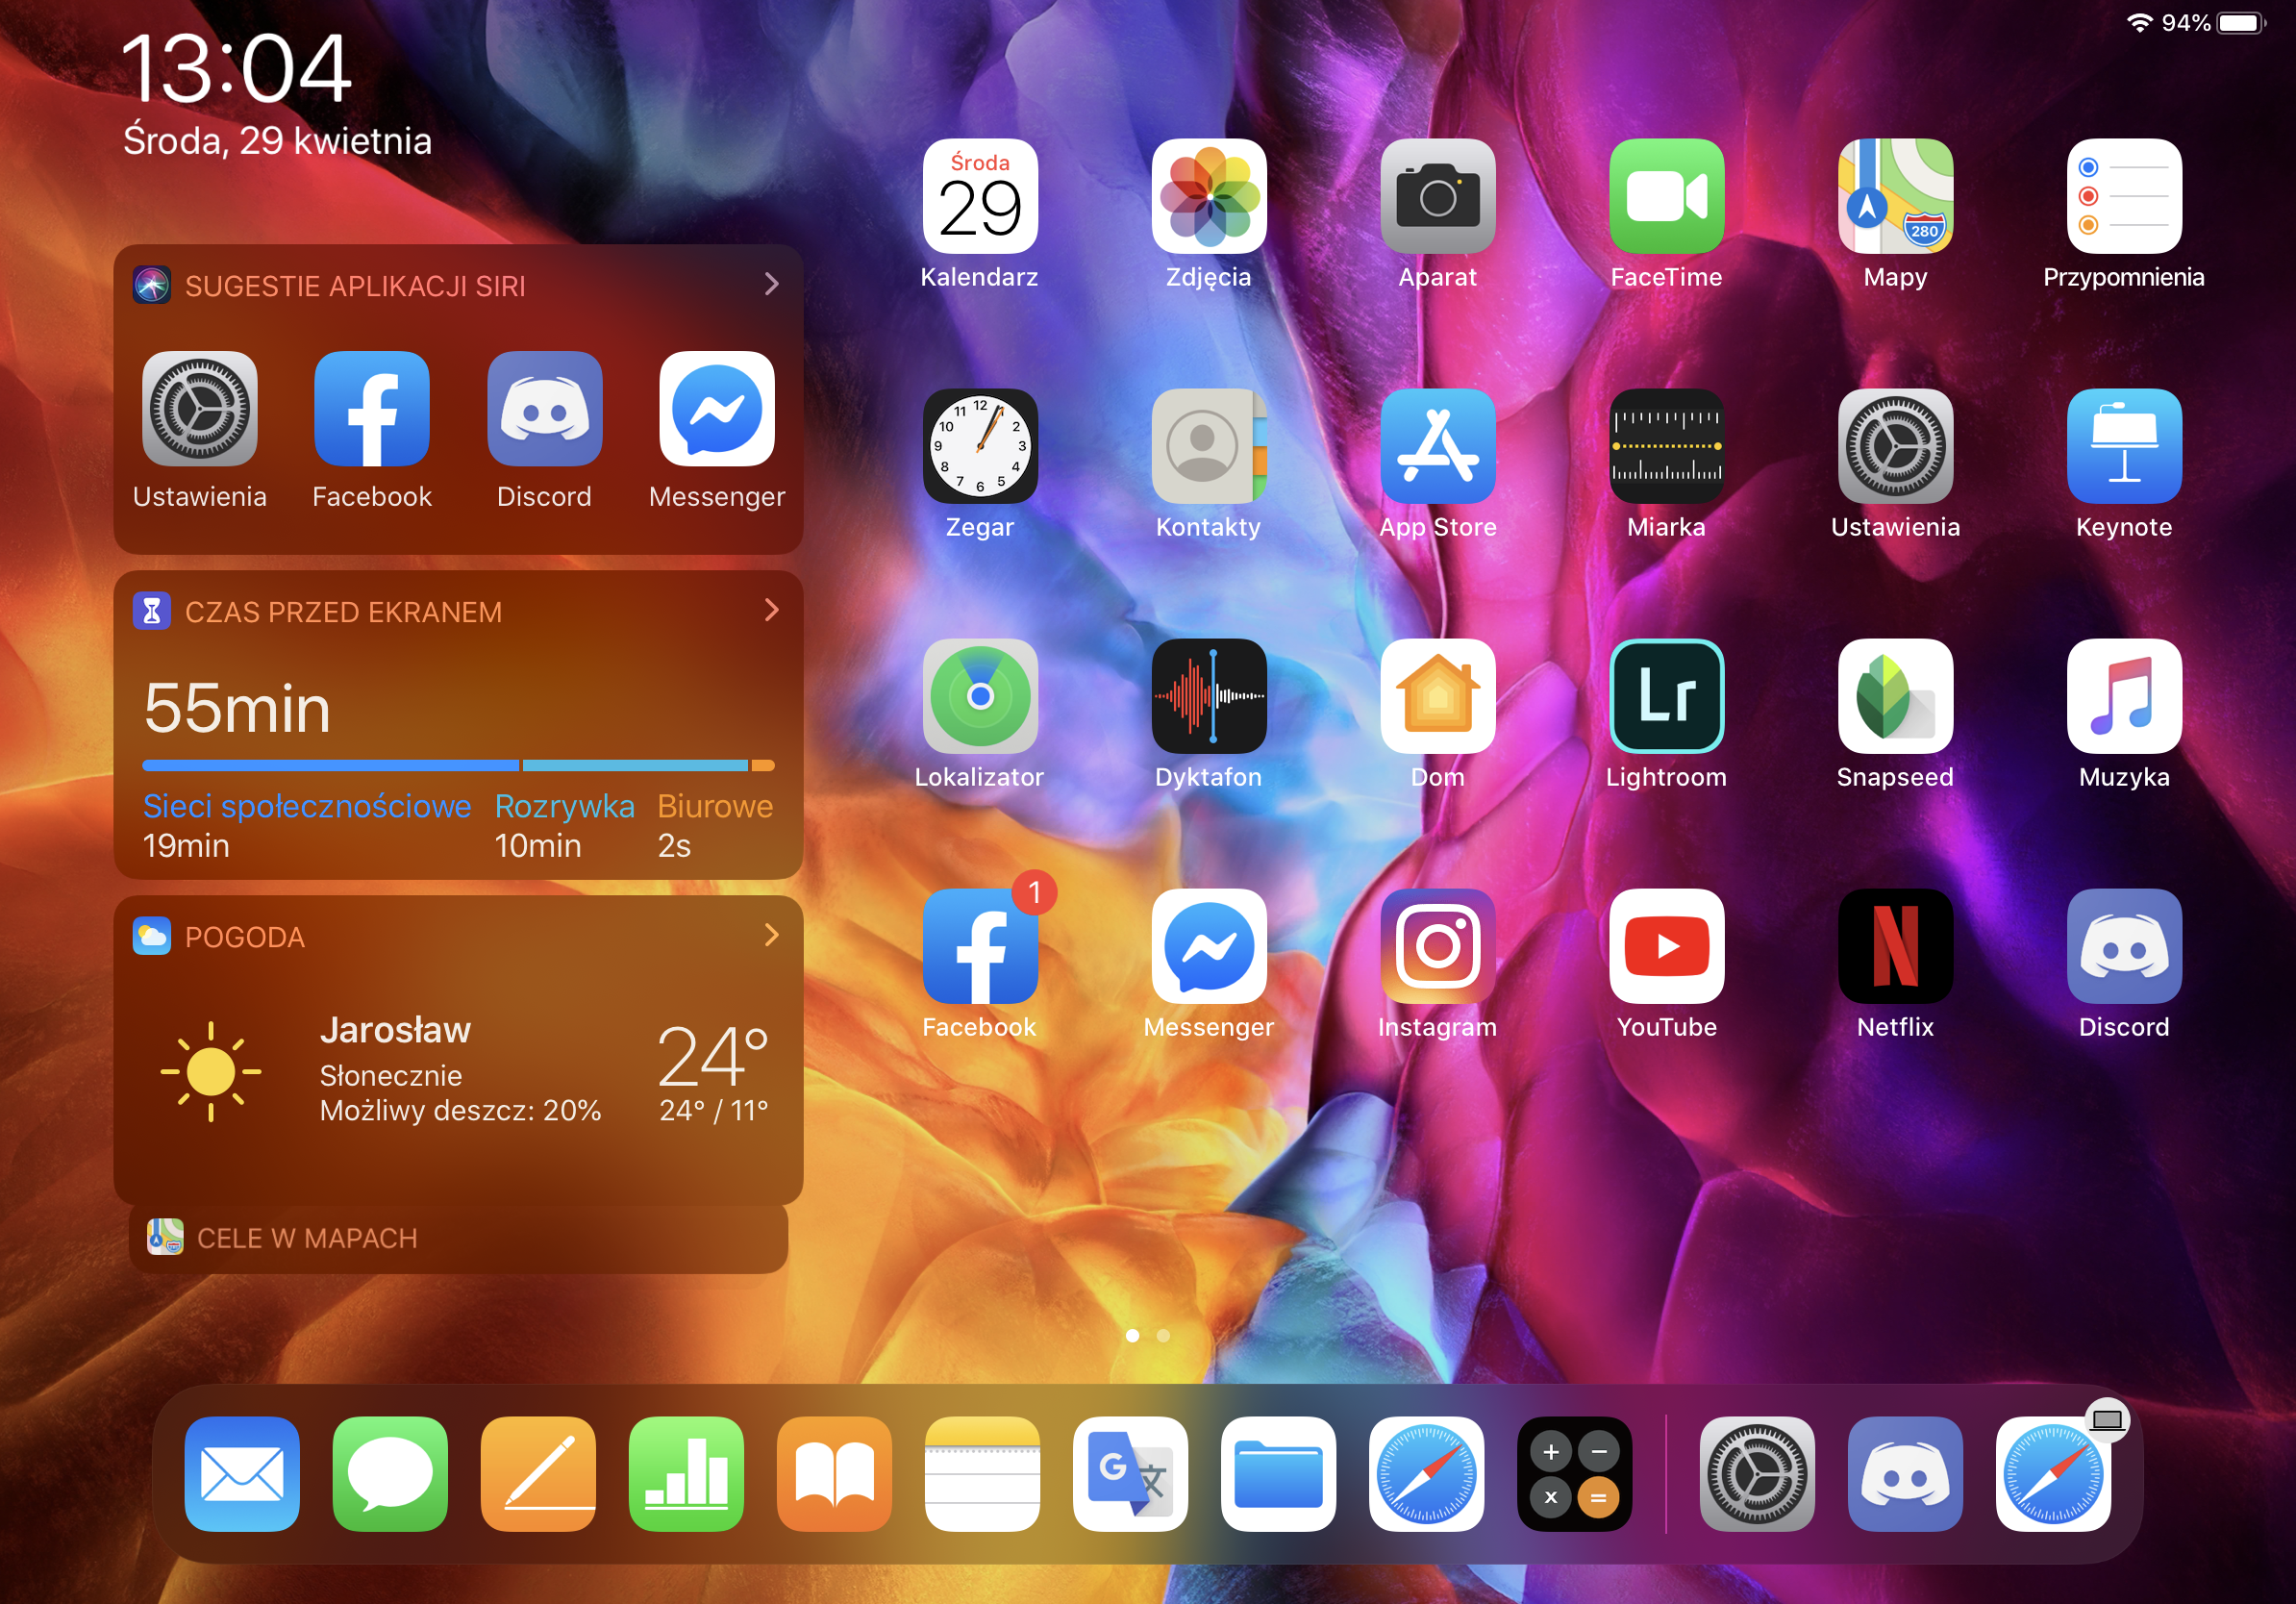Open Files app from the dock
This screenshot has height=1604, width=2296.
pyautogui.click(x=1278, y=1474)
